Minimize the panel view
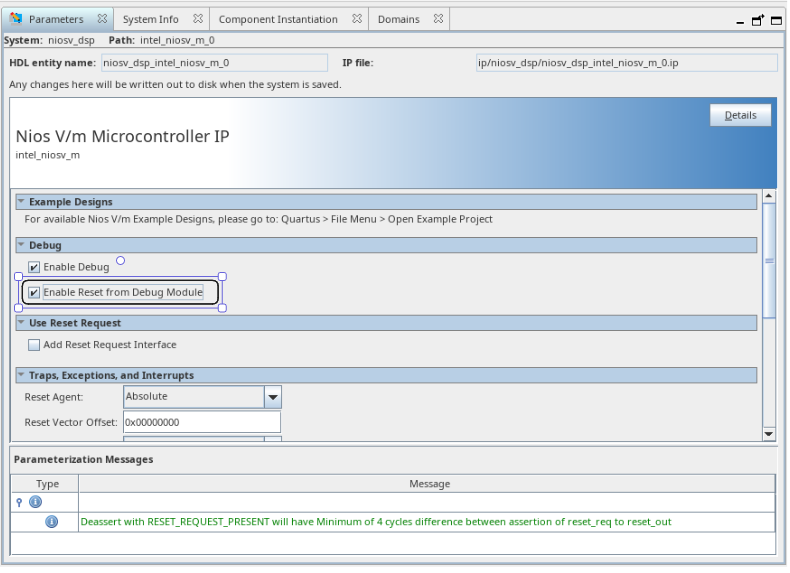 (742, 22)
